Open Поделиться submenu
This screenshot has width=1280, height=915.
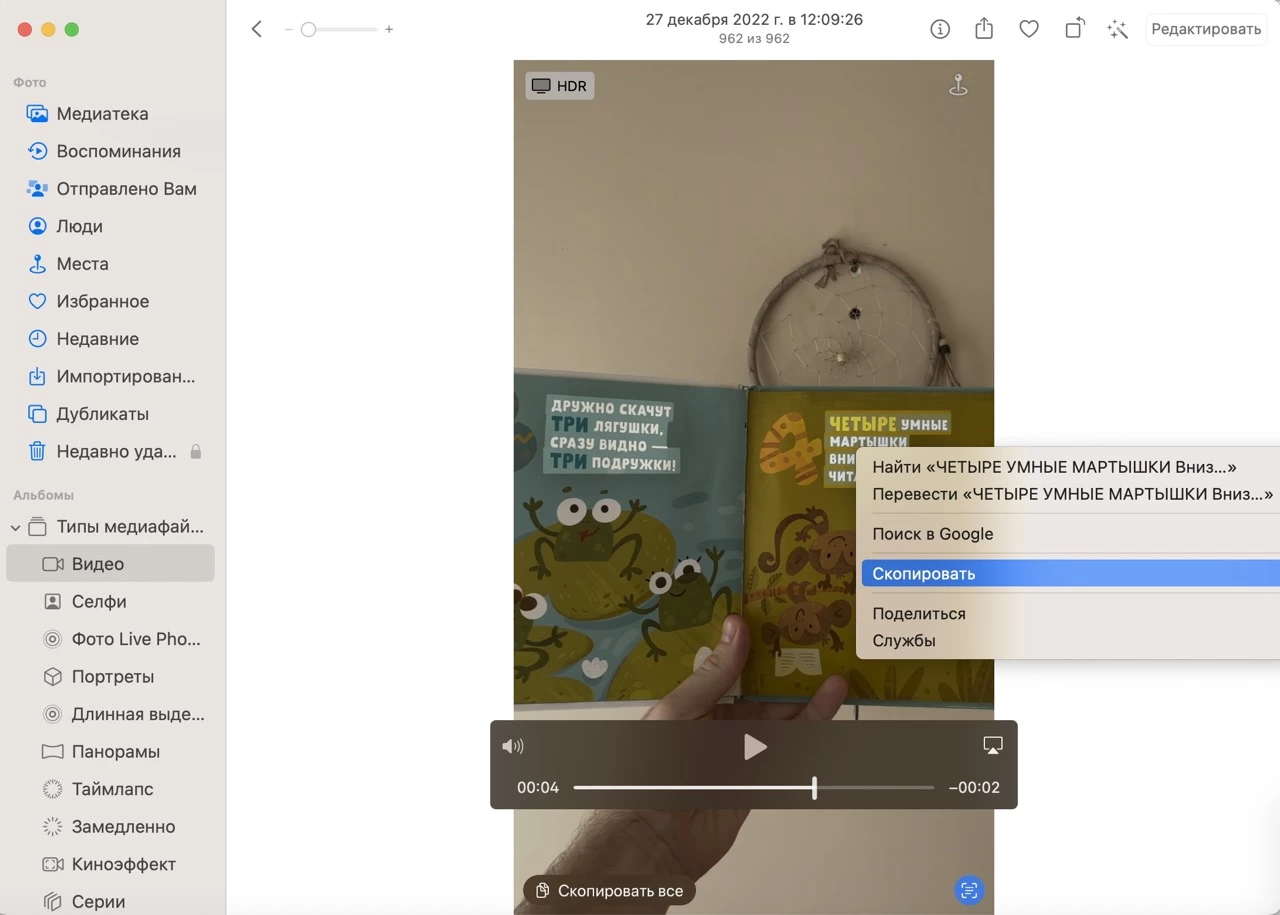coord(1070,614)
